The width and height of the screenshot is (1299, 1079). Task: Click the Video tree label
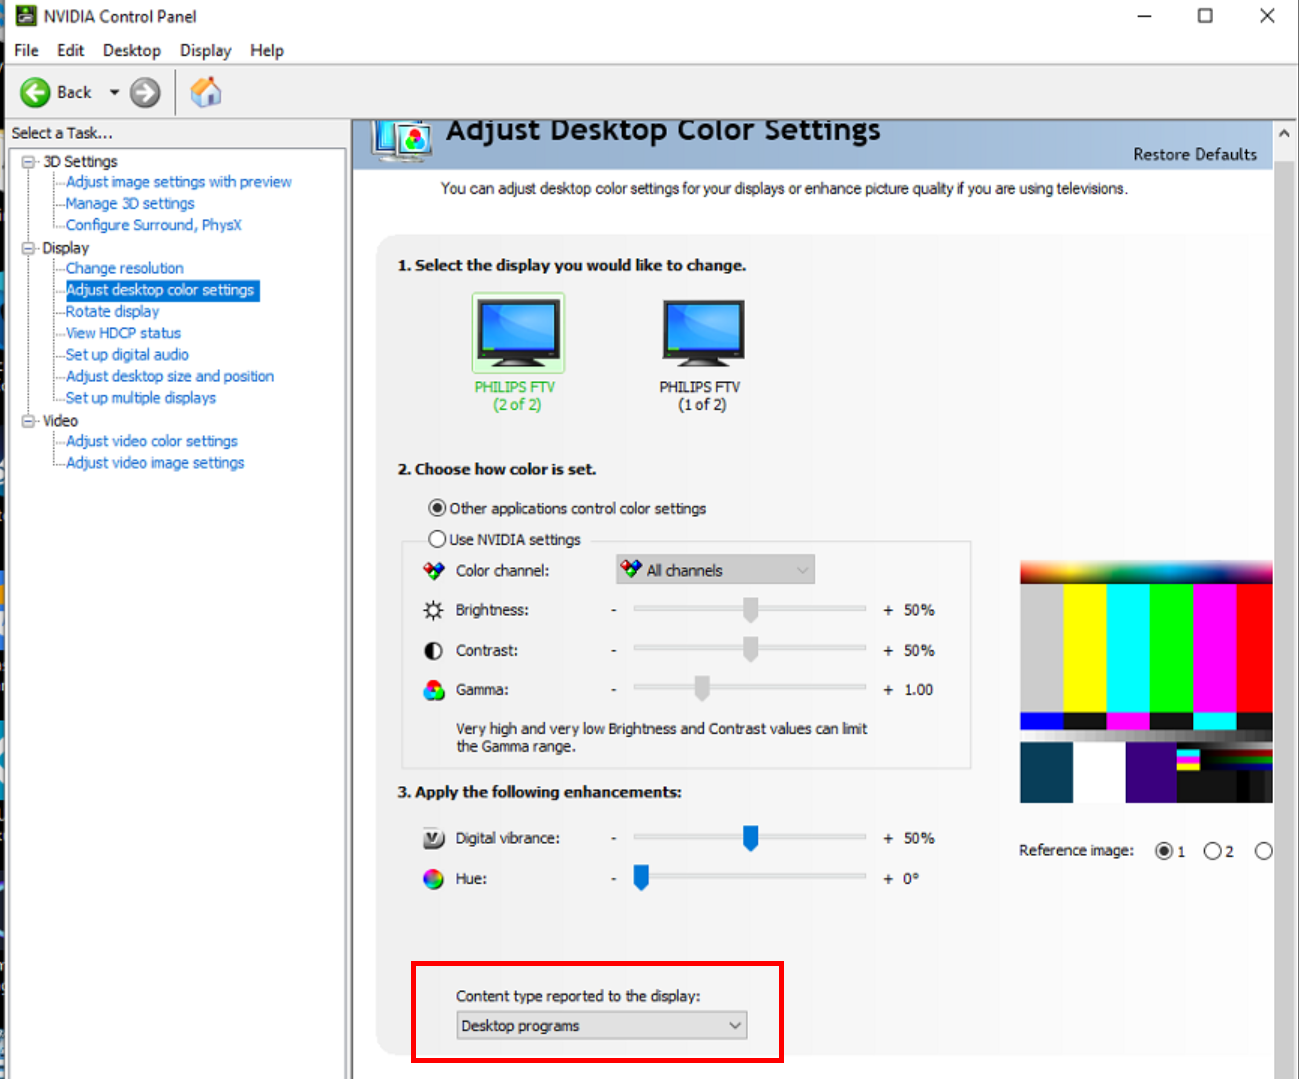pos(60,421)
